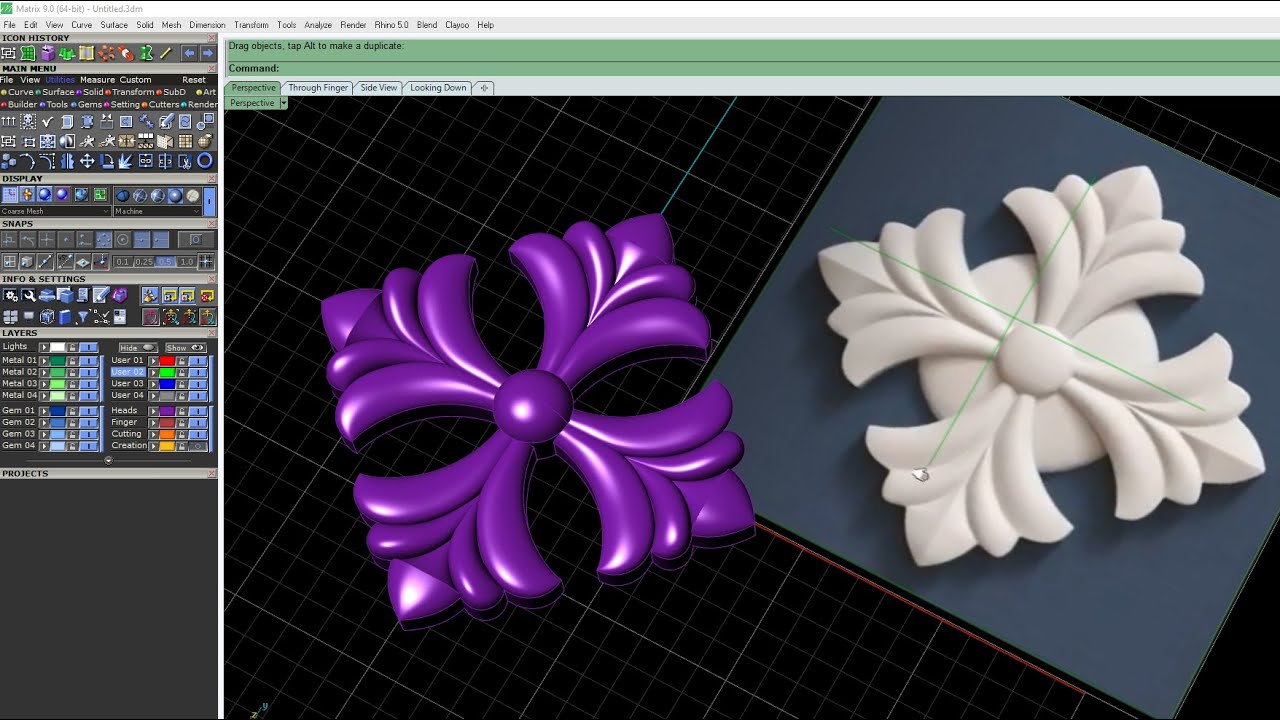Click the wrench icon in Info & Settings
Image resolution: width=1280 pixels, height=720 pixels.
[28, 295]
